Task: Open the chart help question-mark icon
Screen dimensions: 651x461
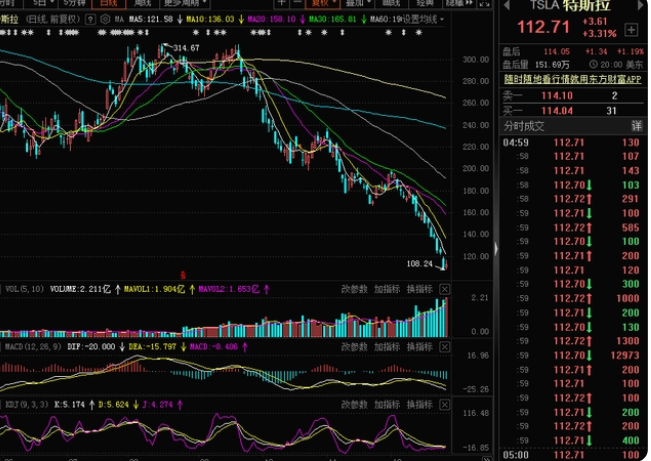Action: 90,19
